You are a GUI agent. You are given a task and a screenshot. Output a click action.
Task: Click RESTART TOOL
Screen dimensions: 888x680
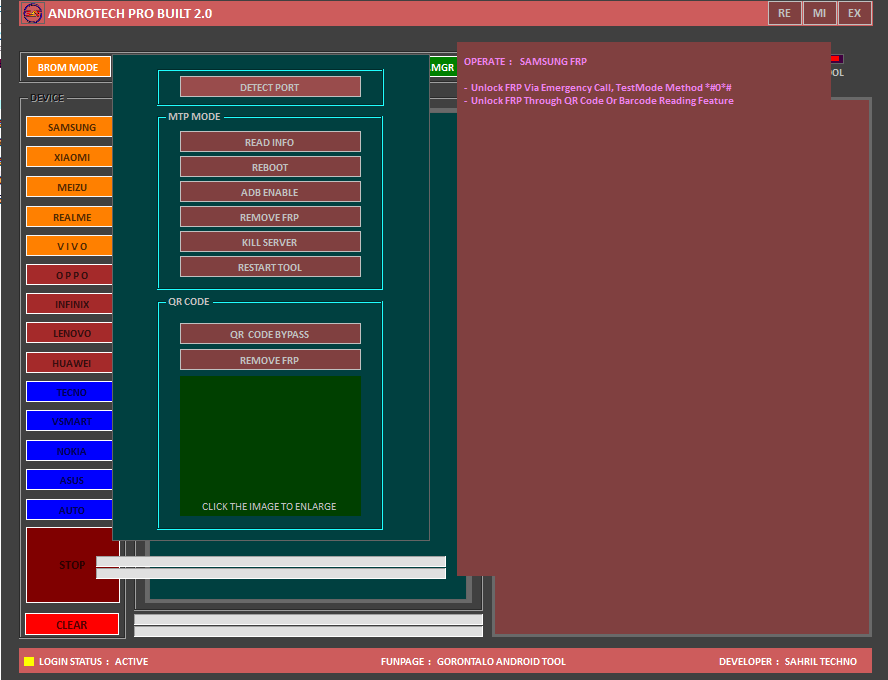270,266
